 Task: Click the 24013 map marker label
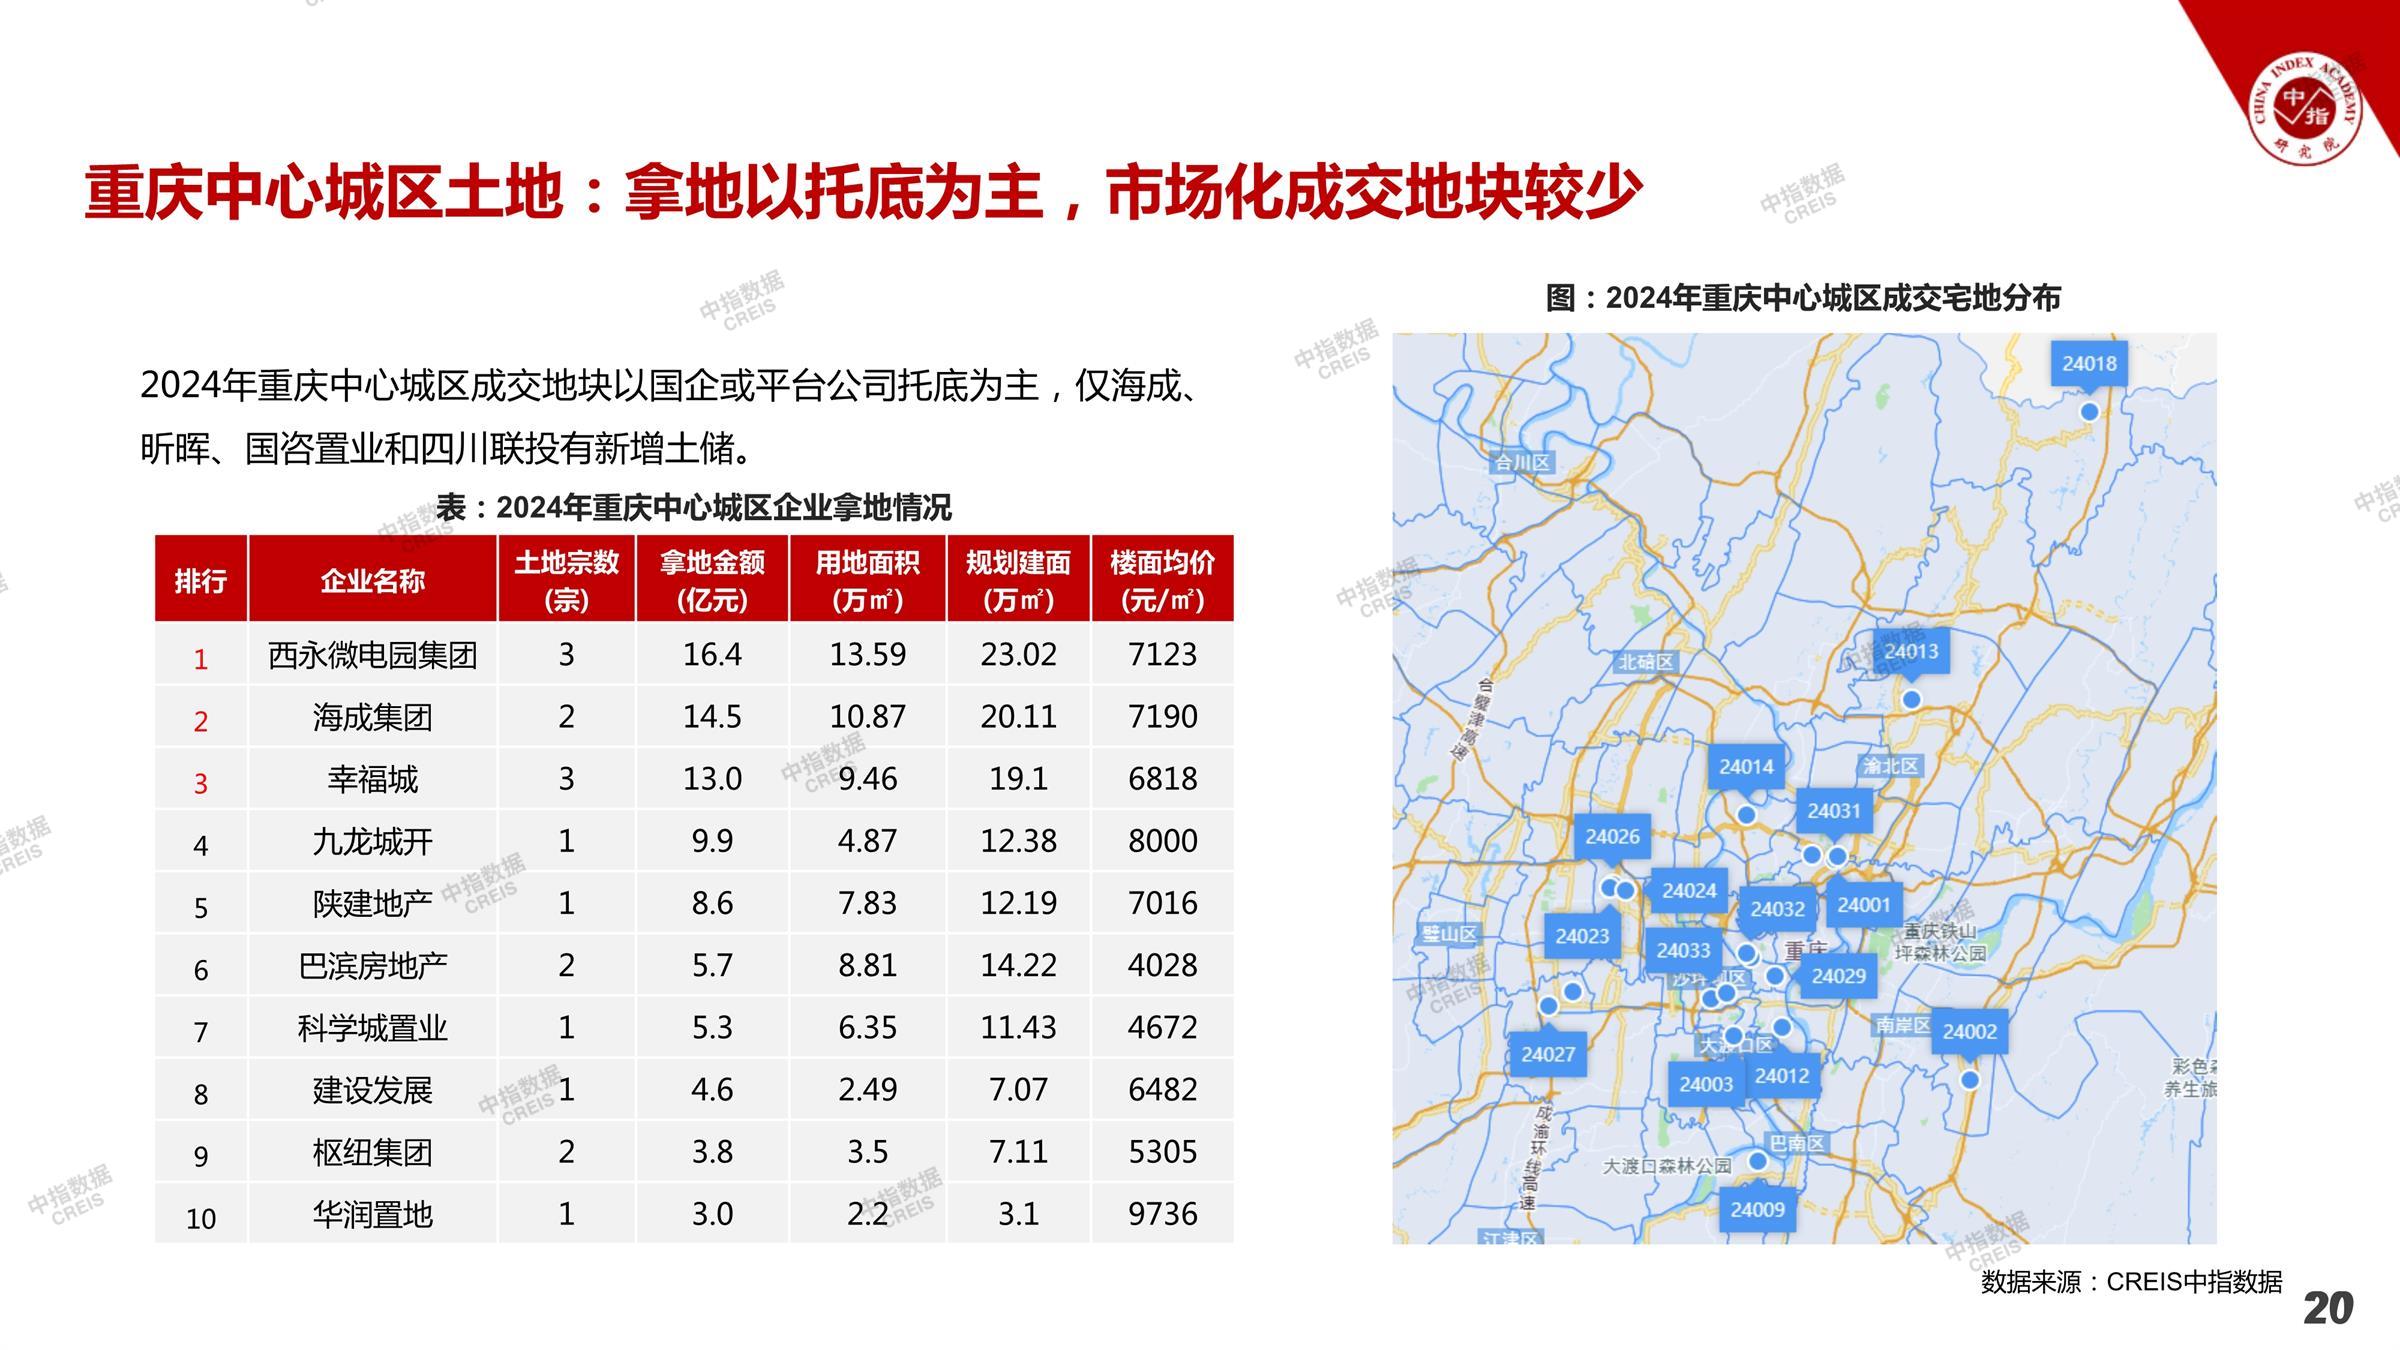[x=1910, y=652]
